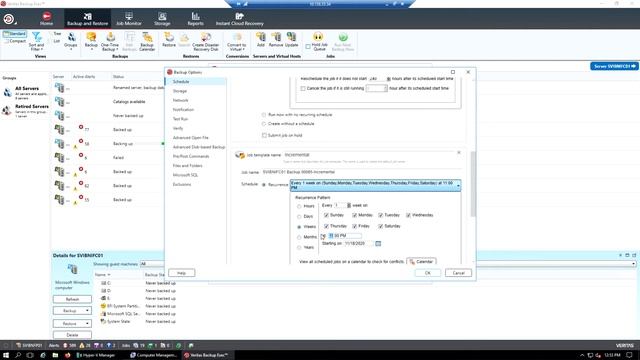
Task: Open Backup dropdown button in Details panel
Action: [x=72, y=311]
